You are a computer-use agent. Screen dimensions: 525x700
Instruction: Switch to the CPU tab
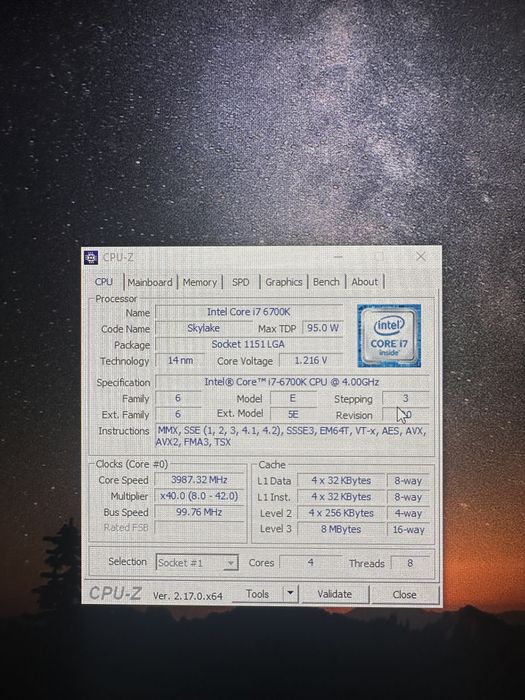tap(104, 282)
